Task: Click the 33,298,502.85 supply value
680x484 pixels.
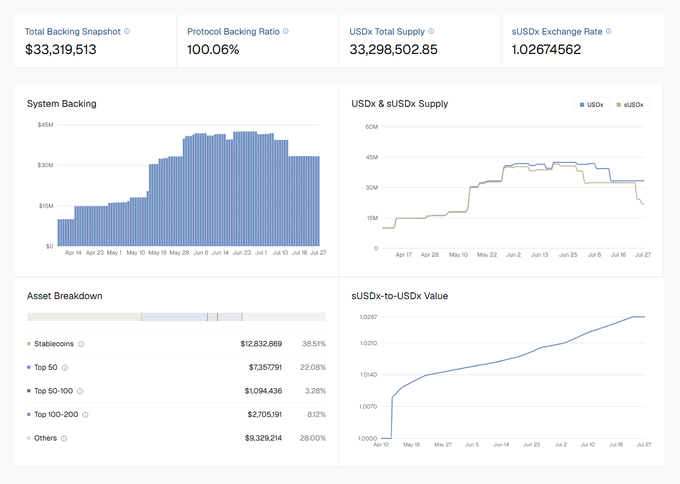Action: tap(393, 49)
